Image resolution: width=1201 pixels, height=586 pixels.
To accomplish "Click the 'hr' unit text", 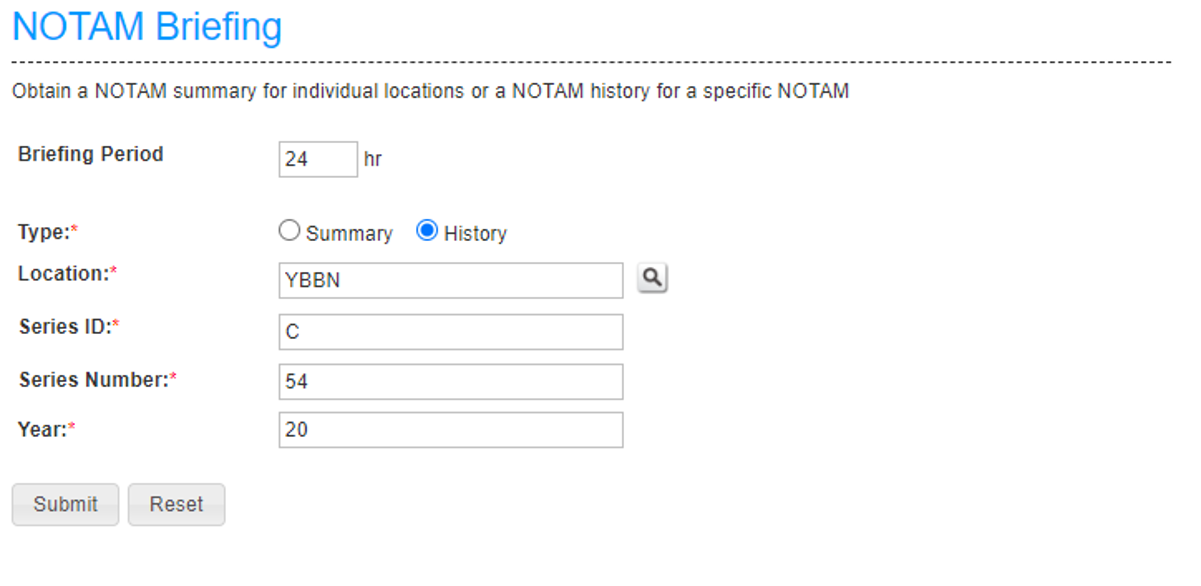I will [x=373, y=159].
